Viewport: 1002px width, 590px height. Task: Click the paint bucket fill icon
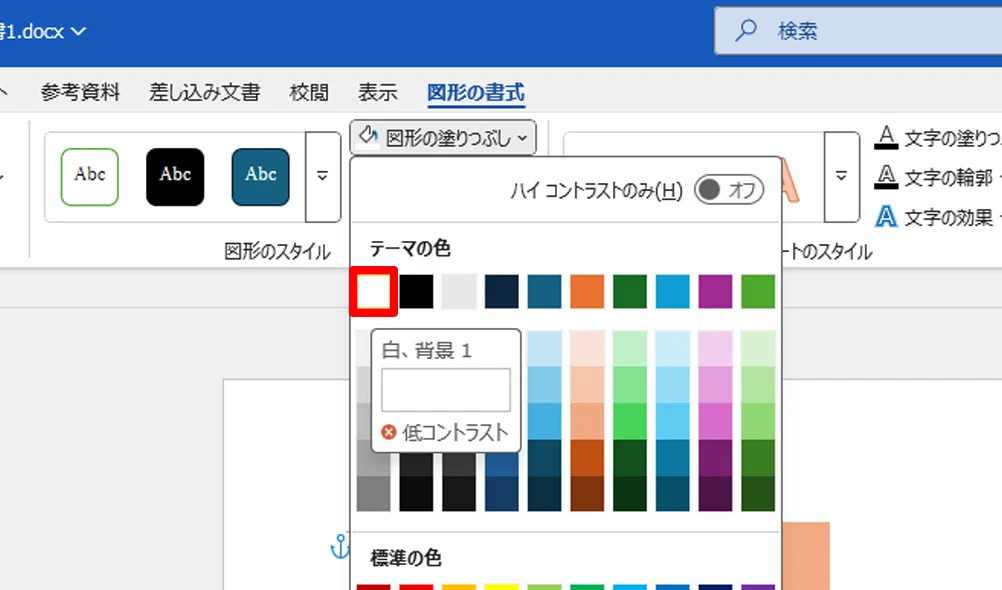[368, 136]
